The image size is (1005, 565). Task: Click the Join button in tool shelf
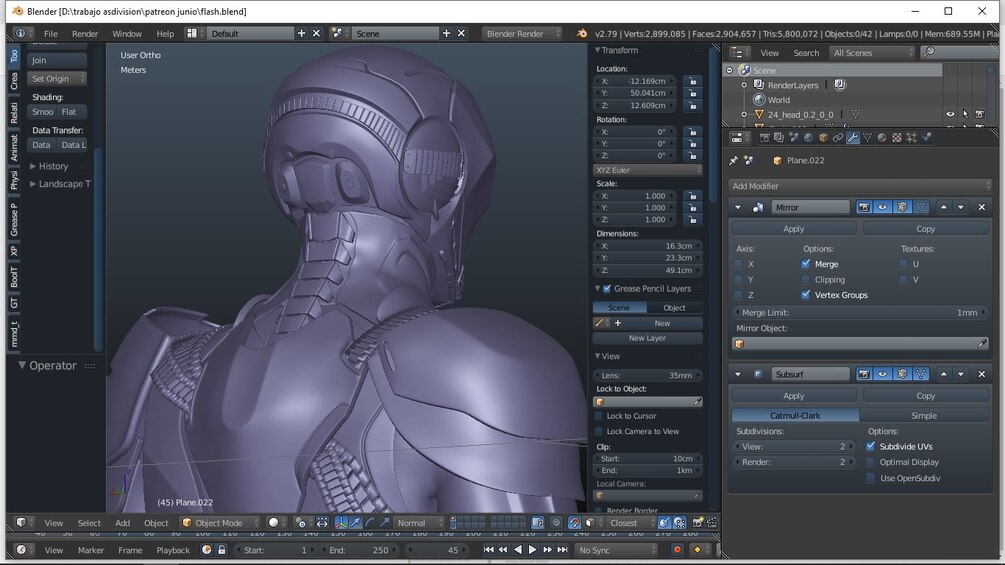57,60
